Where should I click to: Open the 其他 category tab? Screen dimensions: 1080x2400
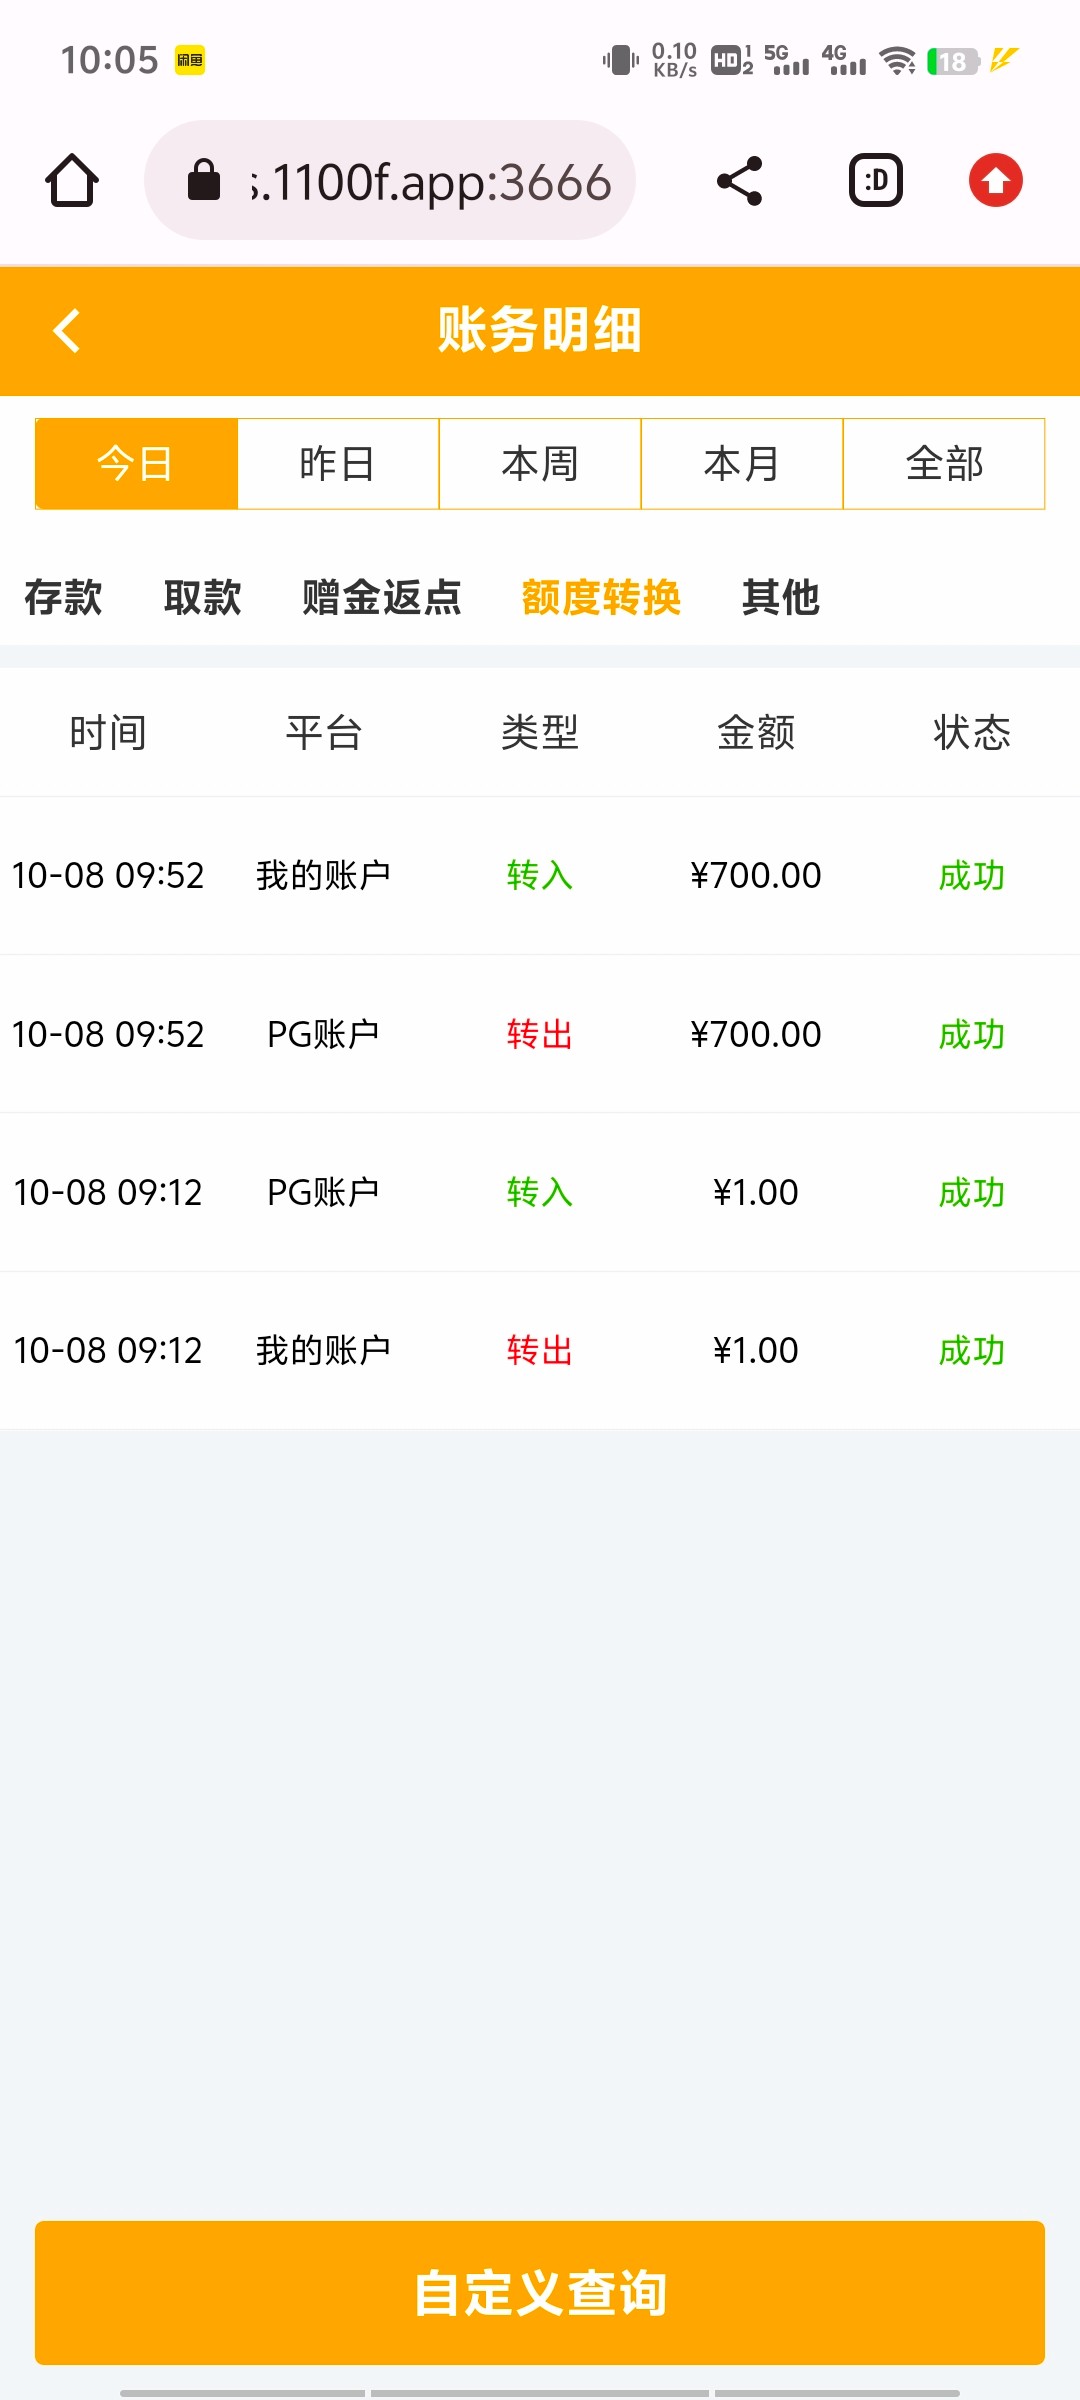coord(780,598)
